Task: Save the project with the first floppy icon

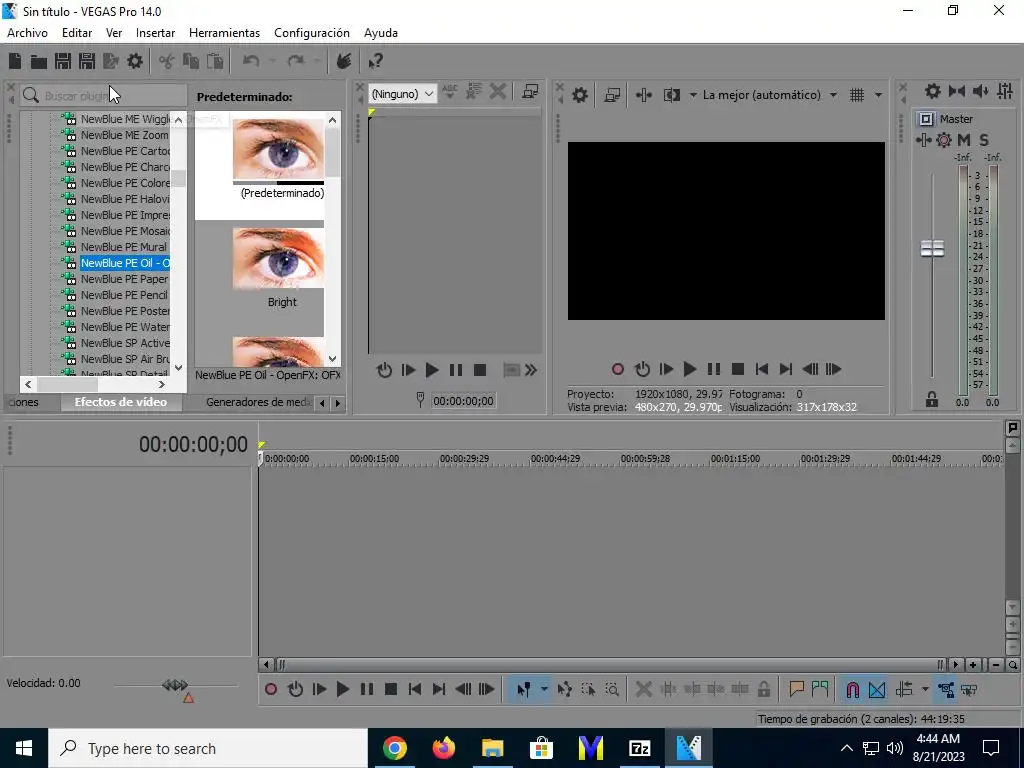Action: click(x=63, y=61)
